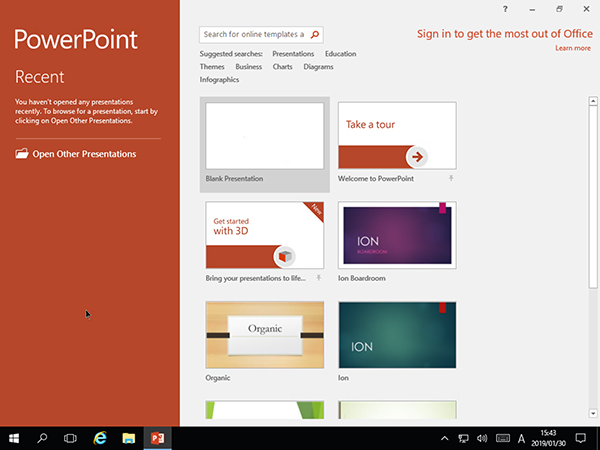The height and width of the screenshot is (450, 600).
Task: Open the Windows Start menu
Action: pos(14,438)
